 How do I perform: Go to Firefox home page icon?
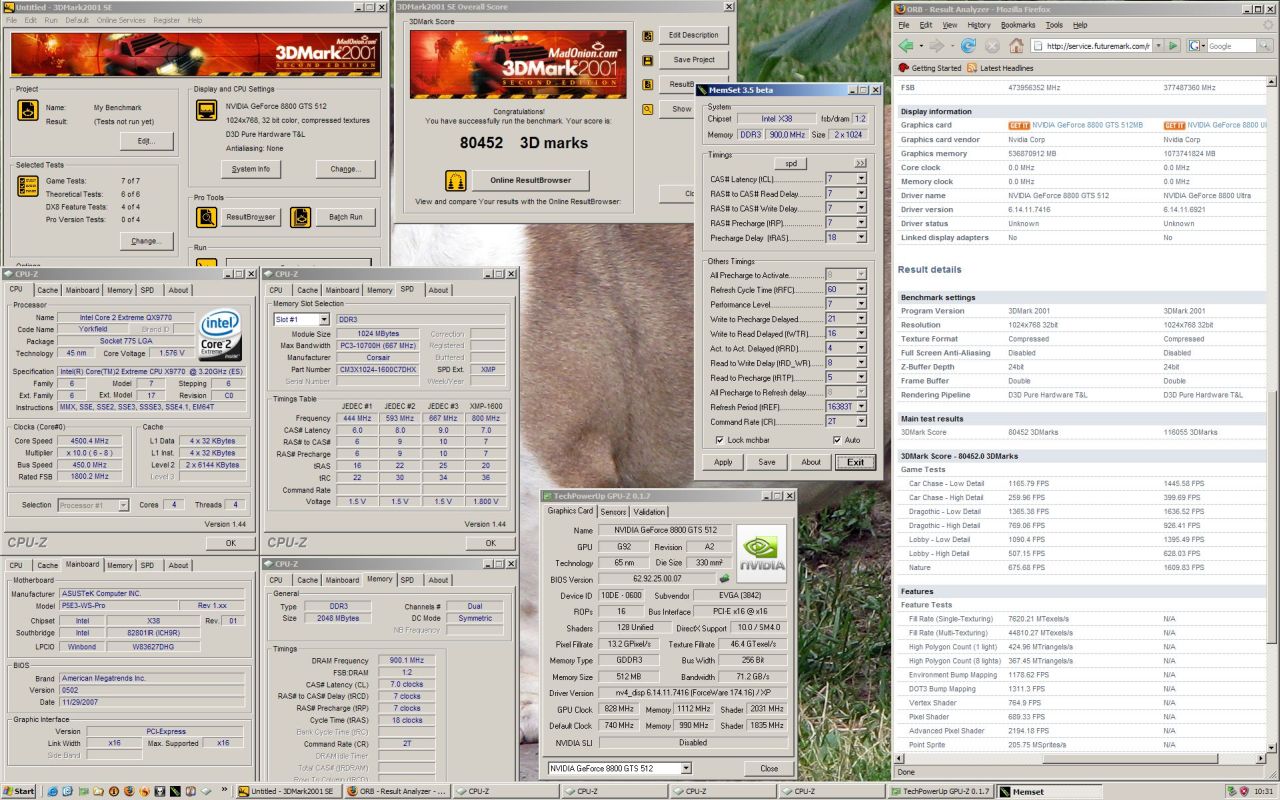tap(1016, 46)
